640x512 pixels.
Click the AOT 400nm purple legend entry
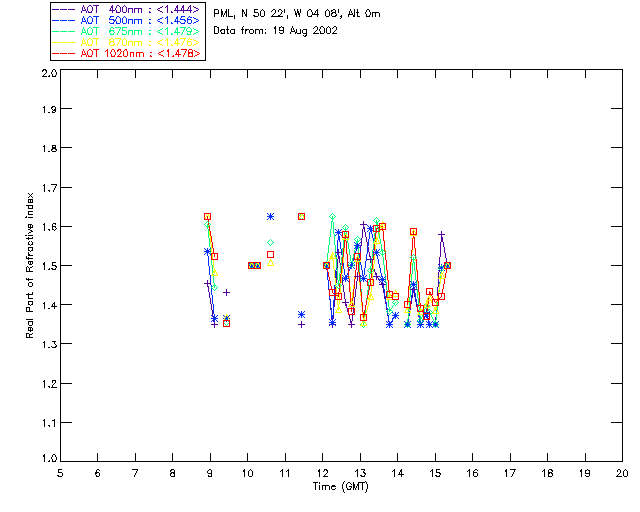coord(129,9)
